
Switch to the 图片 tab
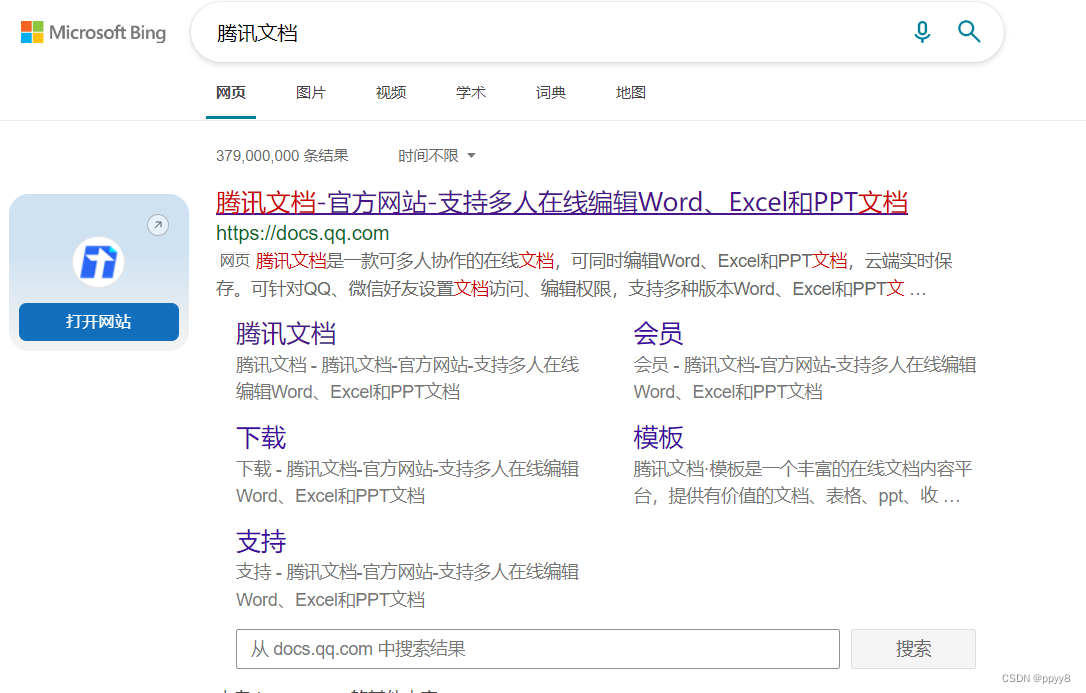[x=310, y=93]
